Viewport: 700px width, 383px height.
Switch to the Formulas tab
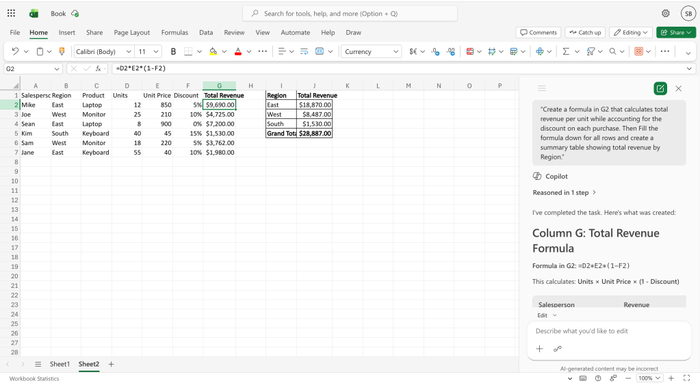point(175,32)
